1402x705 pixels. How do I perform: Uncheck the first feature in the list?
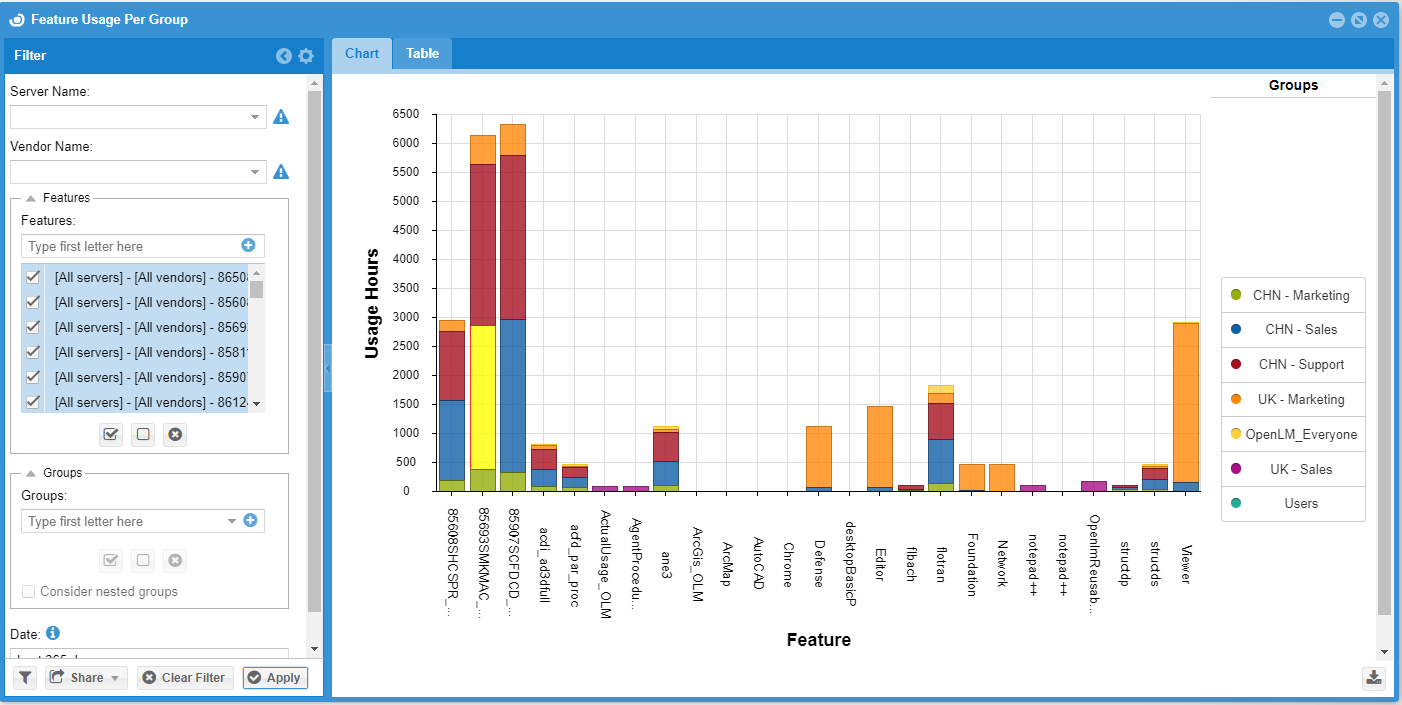33,277
